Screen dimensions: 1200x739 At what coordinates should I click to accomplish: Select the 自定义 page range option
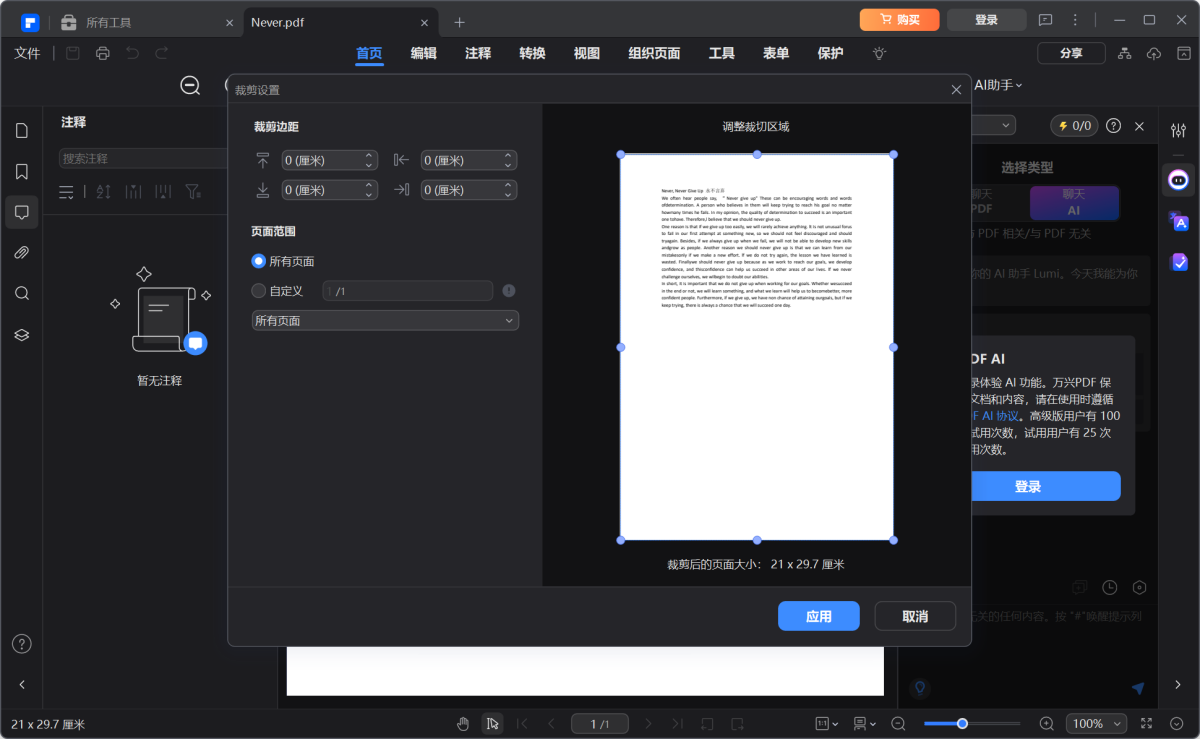coord(257,291)
